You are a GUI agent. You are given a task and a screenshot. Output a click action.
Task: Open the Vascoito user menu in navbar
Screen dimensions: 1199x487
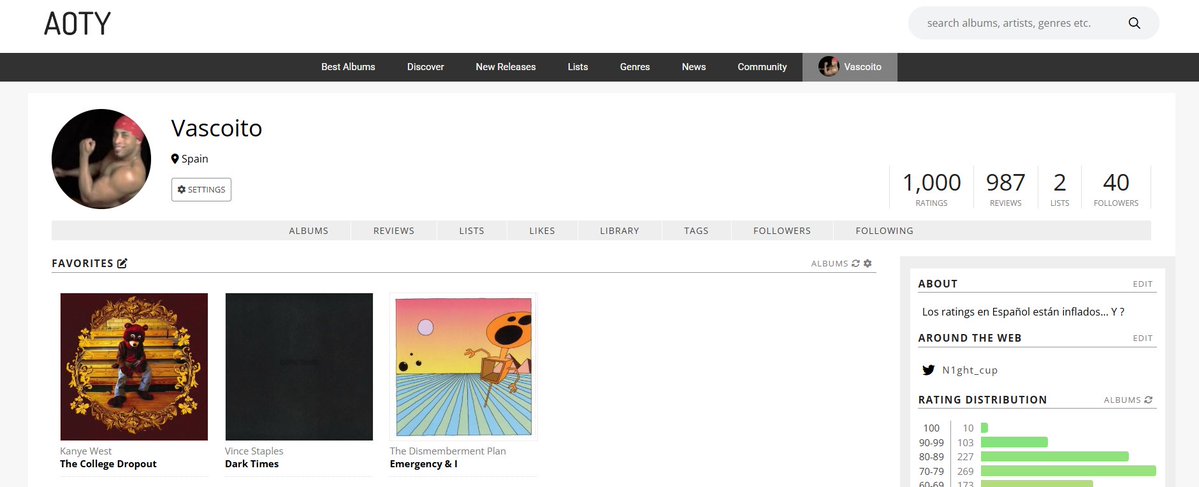point(850,67)
